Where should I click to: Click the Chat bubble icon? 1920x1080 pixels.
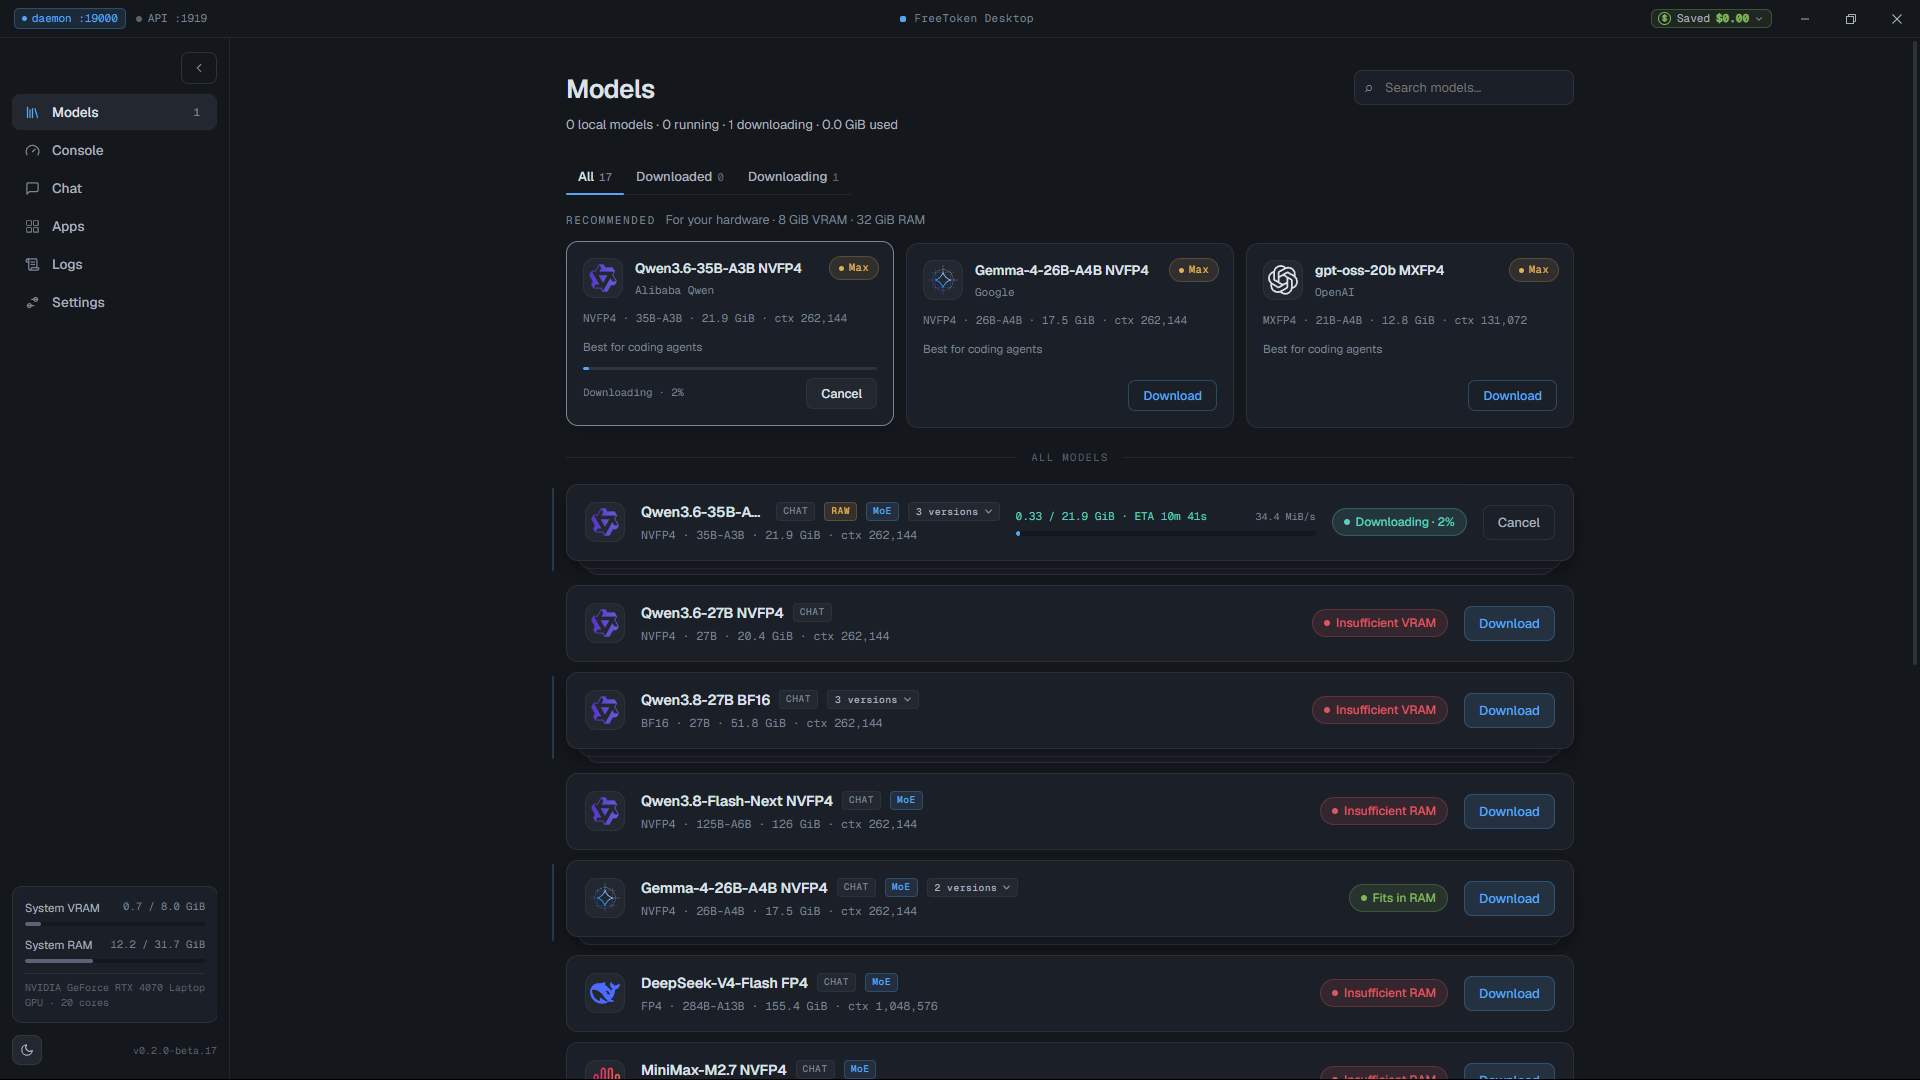coord(32,188)
